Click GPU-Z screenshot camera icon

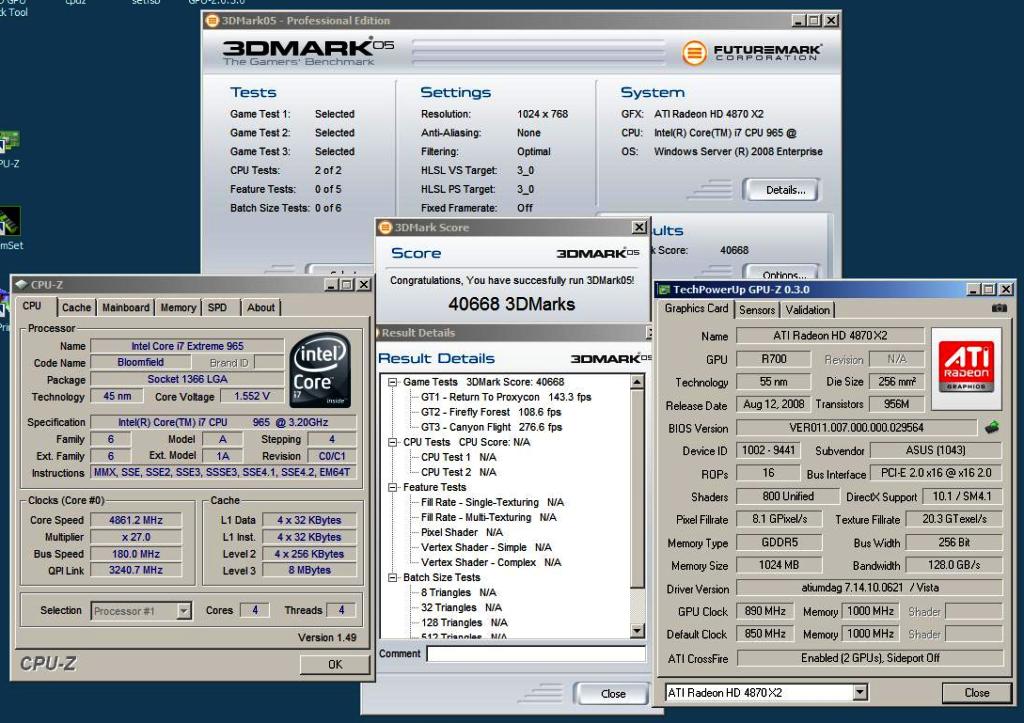point(999,308)
